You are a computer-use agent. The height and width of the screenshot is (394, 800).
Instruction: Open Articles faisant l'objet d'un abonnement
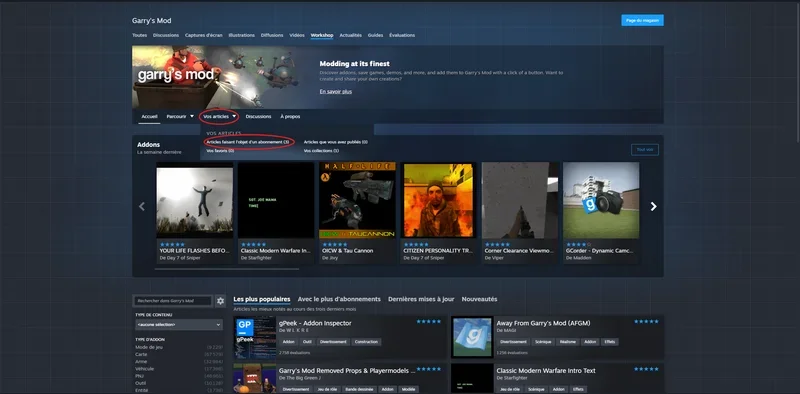(248, 142)
